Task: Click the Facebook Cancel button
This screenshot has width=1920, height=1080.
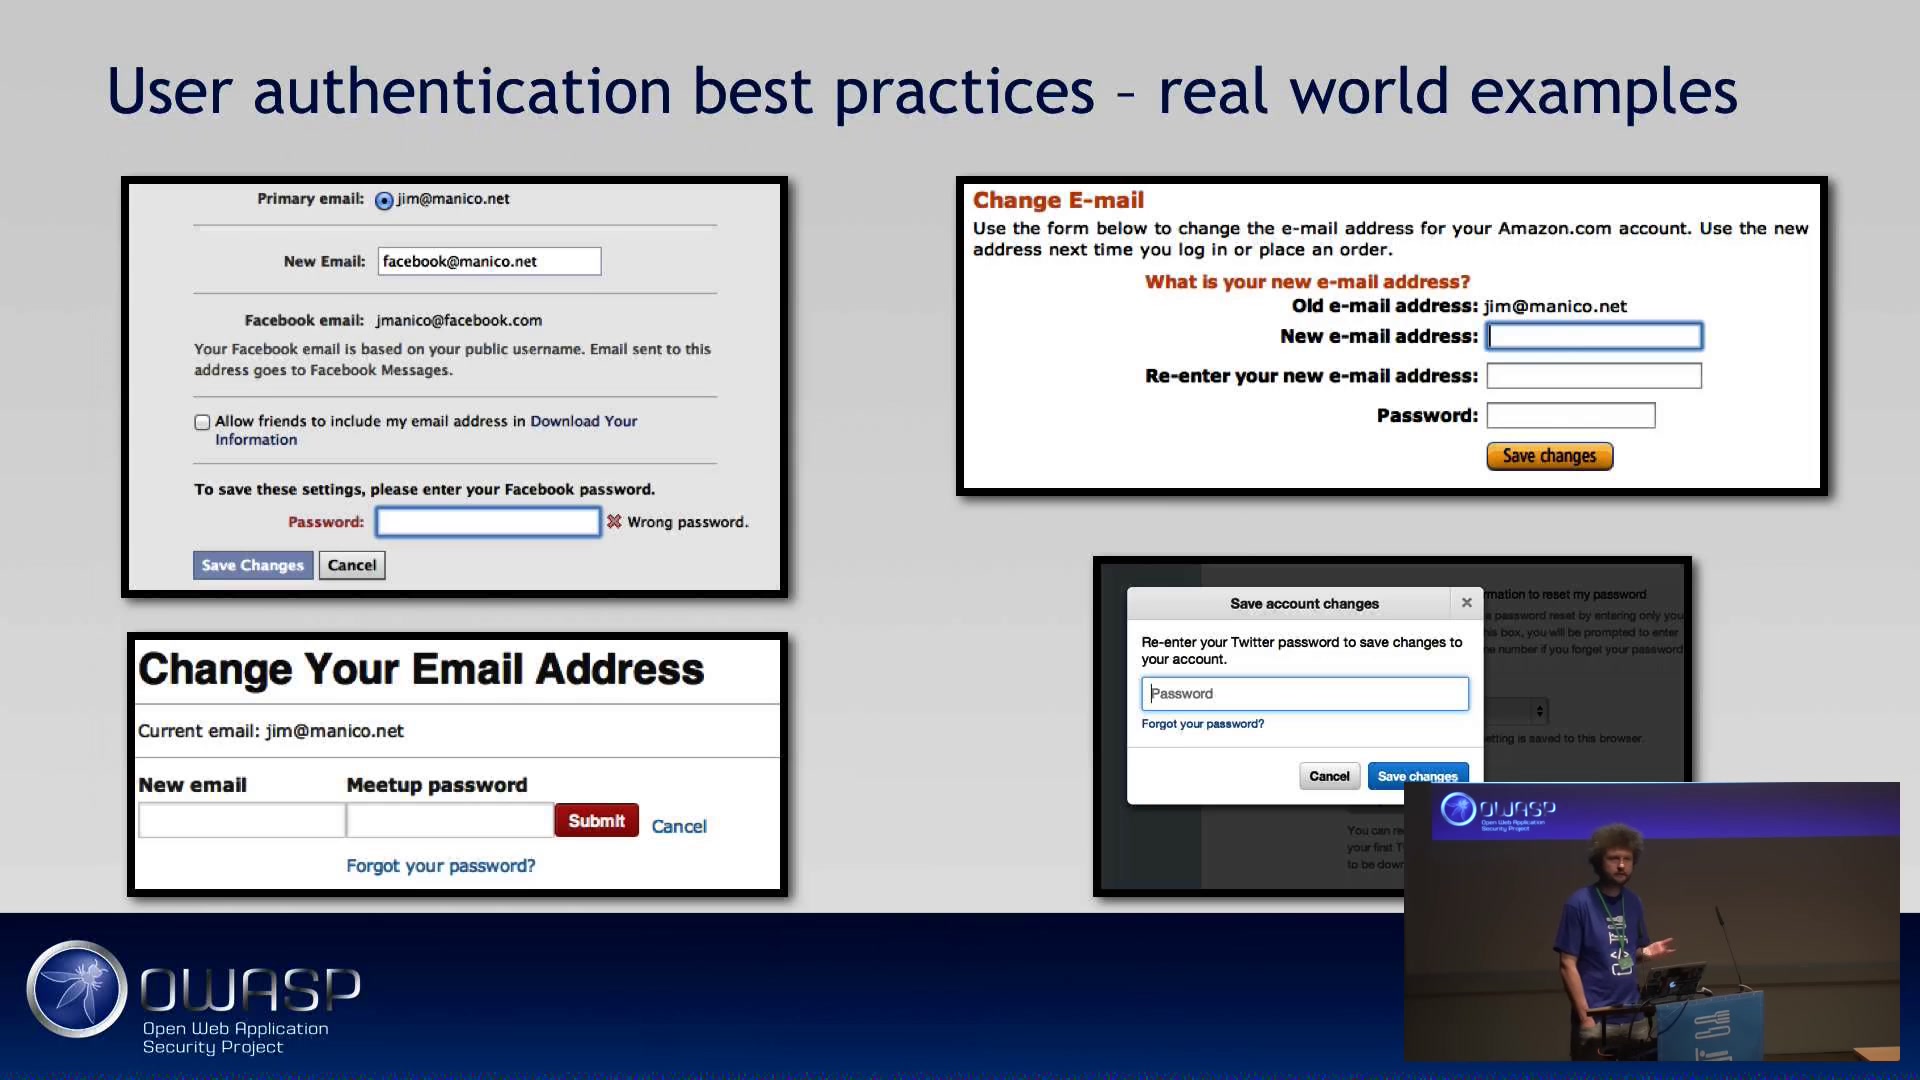Action: [352, 565]
